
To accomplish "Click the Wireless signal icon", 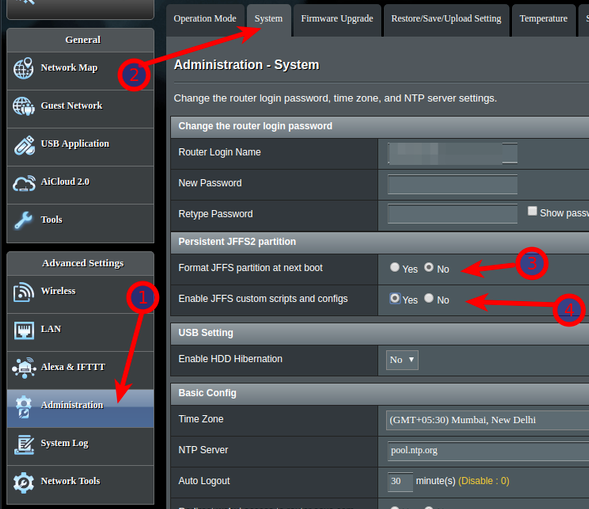I will click(24, 292).
